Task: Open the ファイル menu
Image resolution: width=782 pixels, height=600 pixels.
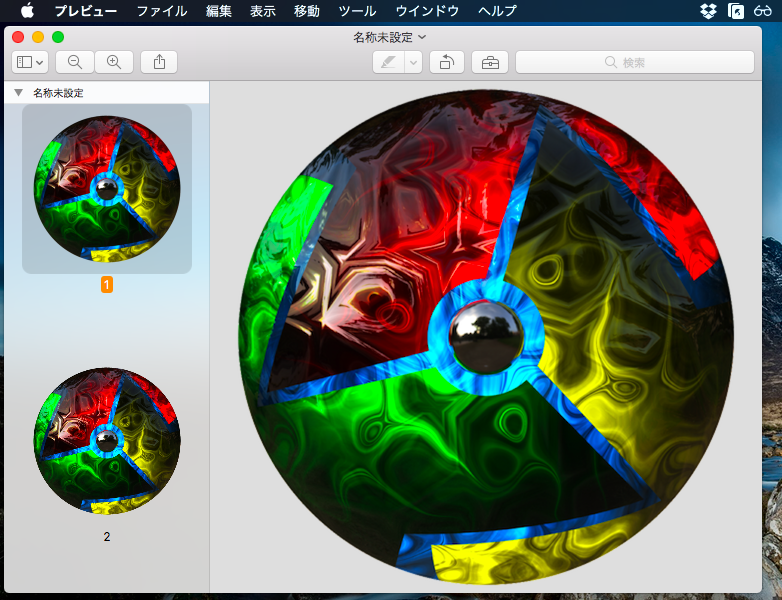Action: click(x=162, y=10)
